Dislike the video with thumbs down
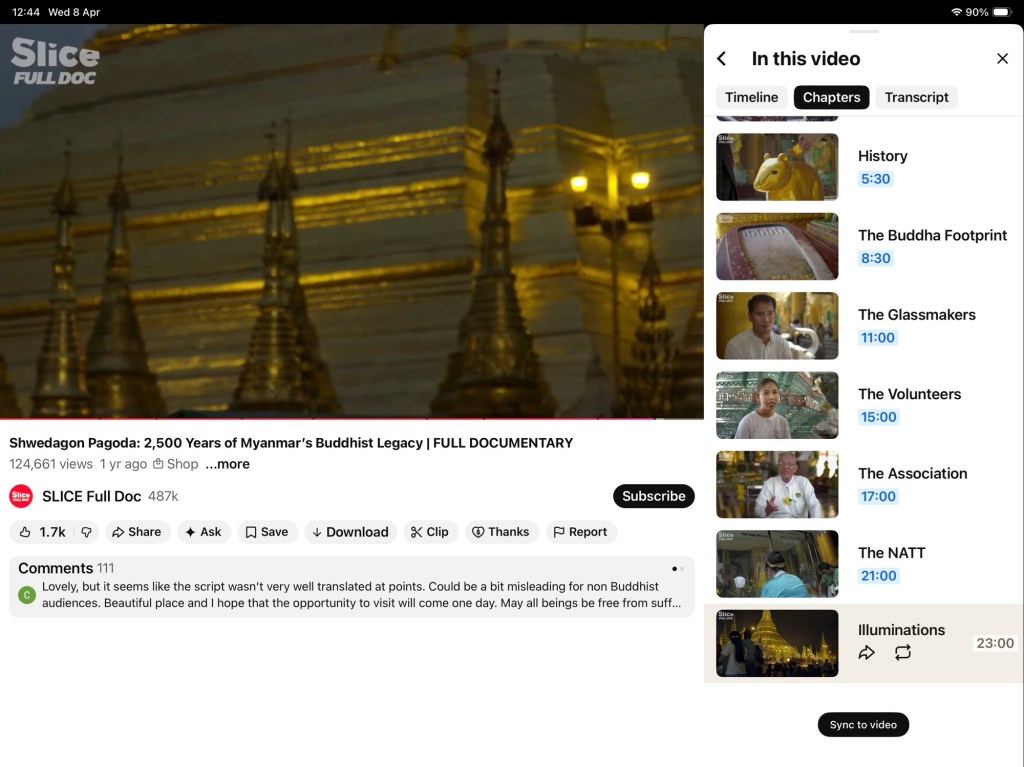The image size is (1024, 767). point(86,532)
